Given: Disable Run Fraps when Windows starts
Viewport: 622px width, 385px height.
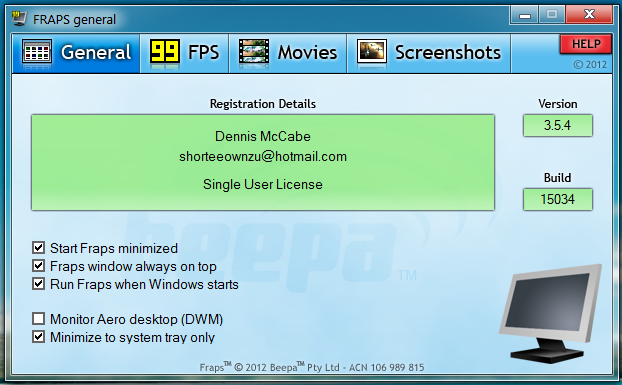Looking at the screenshot, I should click(38, 284).
